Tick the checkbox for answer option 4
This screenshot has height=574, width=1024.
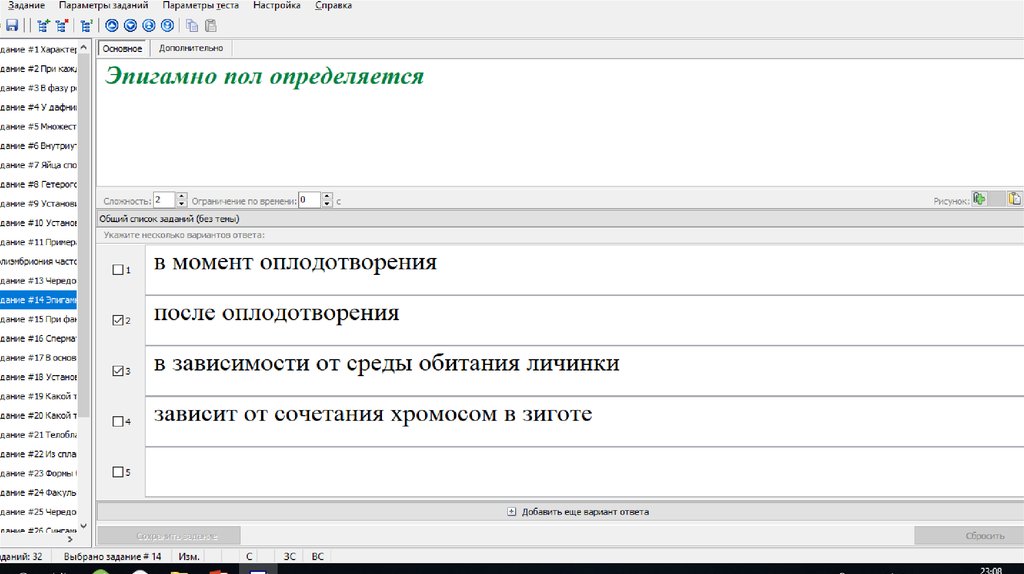point(118,421)
